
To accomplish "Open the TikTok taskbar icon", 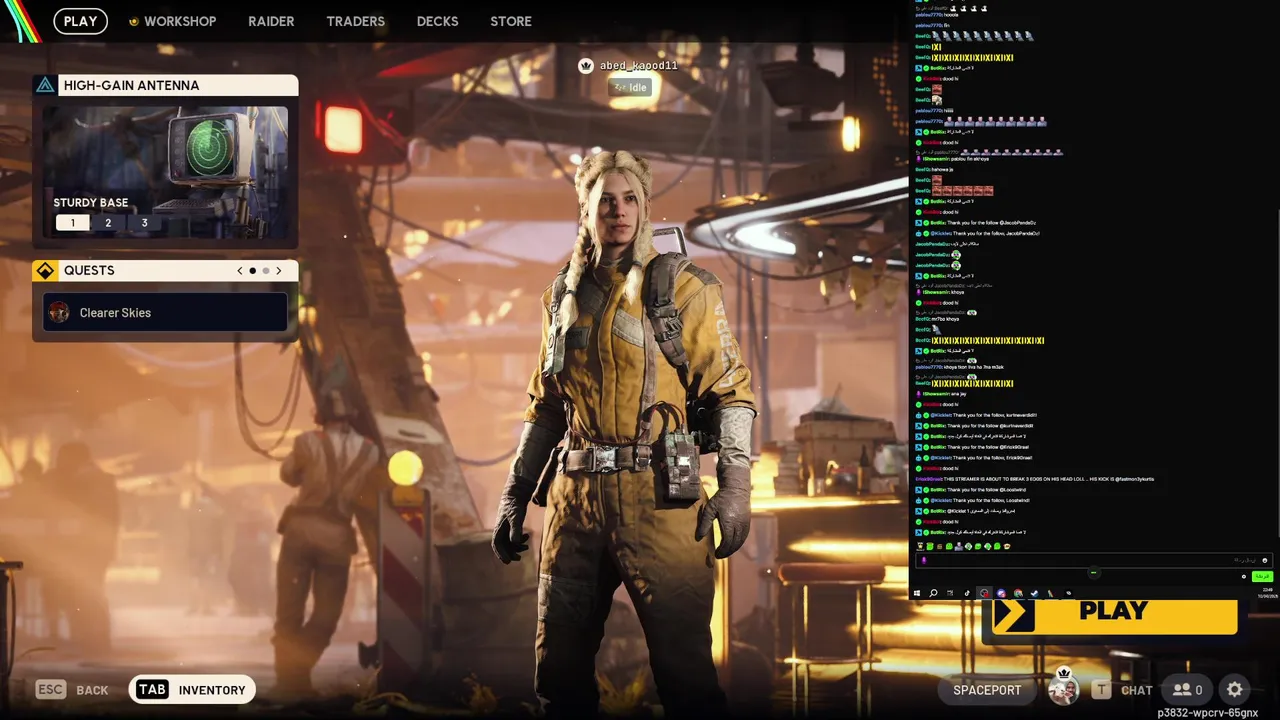I will click(967, 593).
